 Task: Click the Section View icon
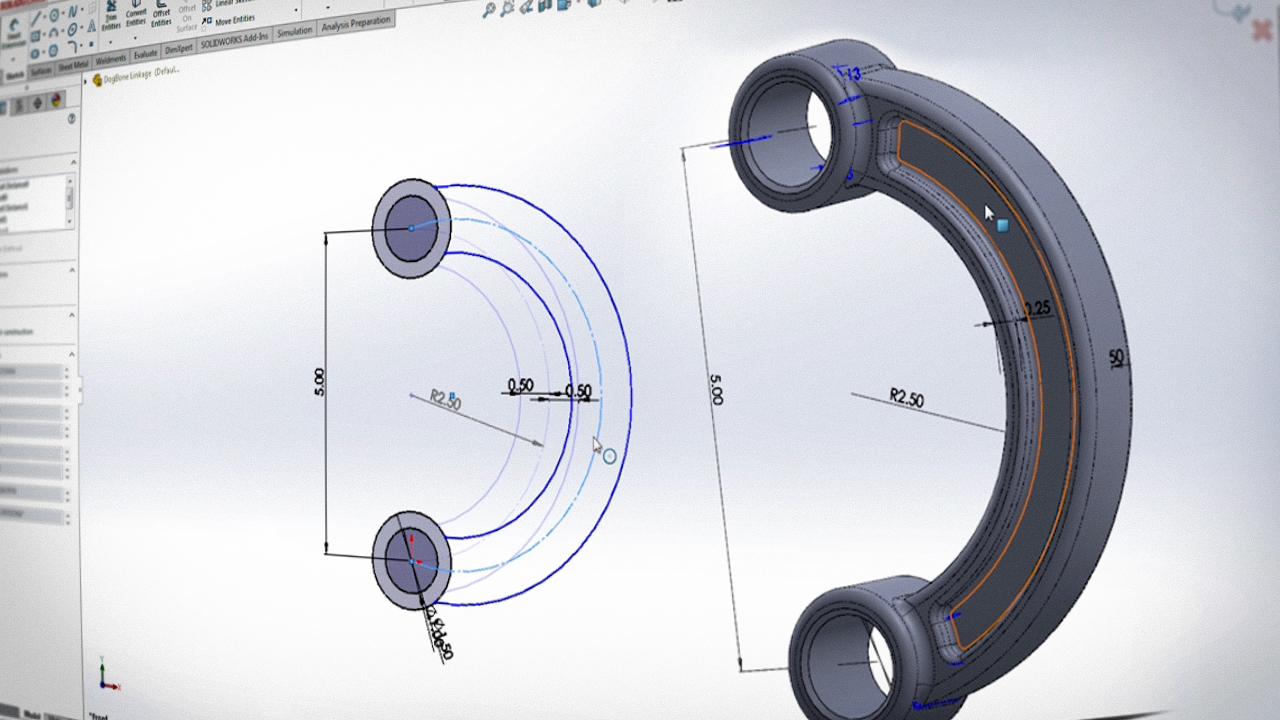point(546,5)
